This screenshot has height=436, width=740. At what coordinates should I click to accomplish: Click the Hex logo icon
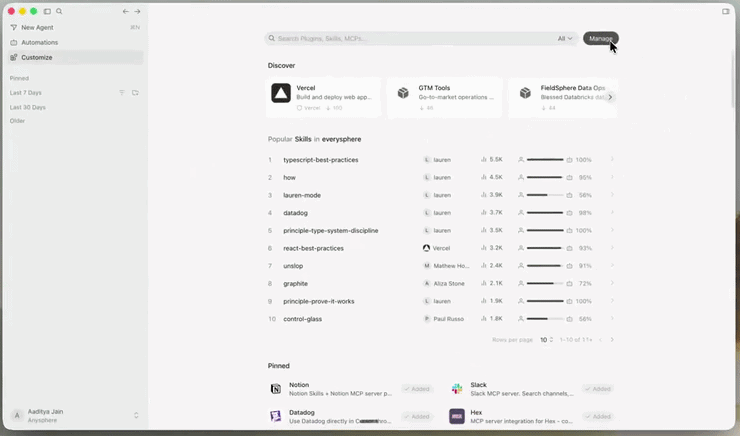pos(457,416)
